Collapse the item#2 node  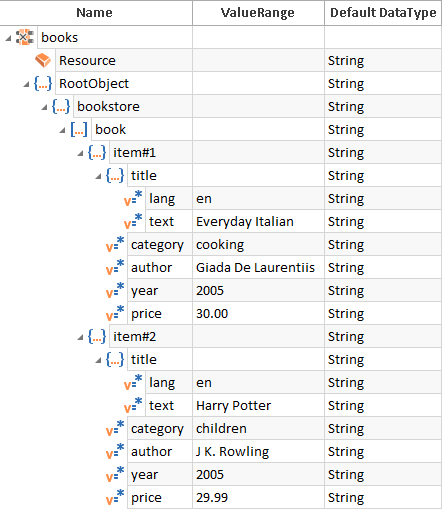click(80, 337)
